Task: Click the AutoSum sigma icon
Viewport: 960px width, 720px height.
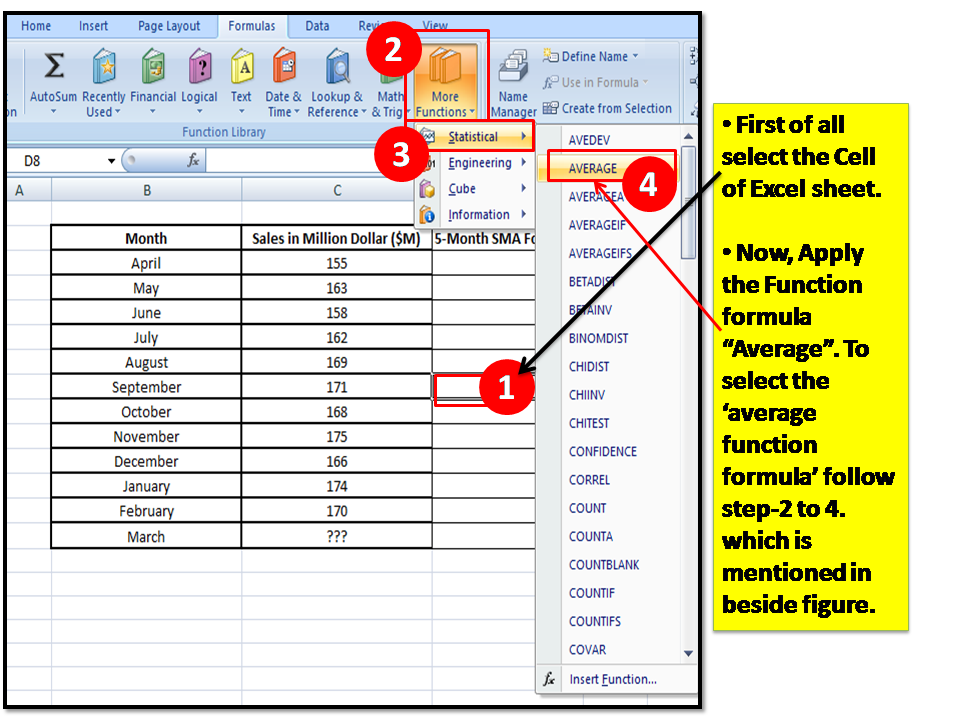Action: (x=54, y=66)
